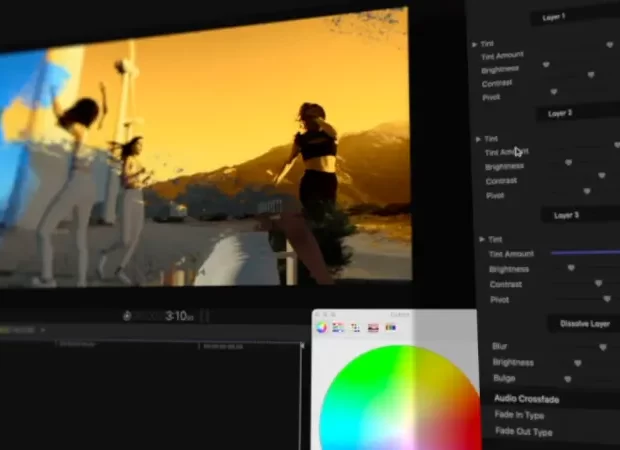Click the arrow next to the timeline index label
Screen dimensions: 620x450
(43, 330)
